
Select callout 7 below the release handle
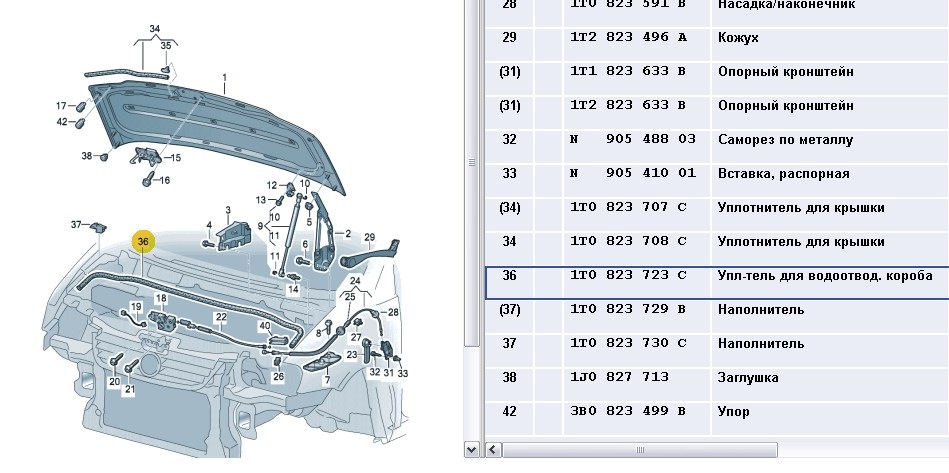coord(327,380)
